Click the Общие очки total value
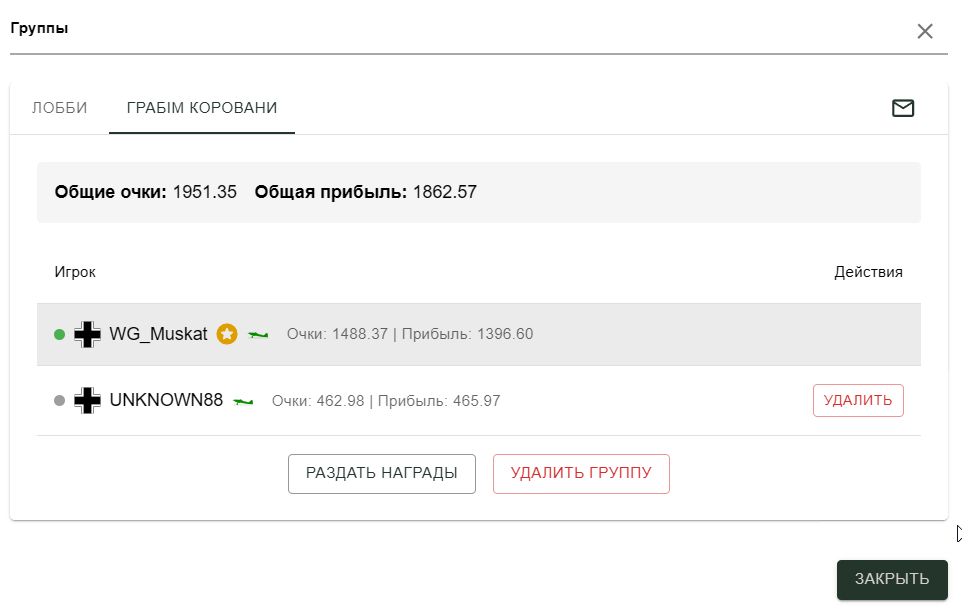Screen dimensions: 962x610 (204, 192)
